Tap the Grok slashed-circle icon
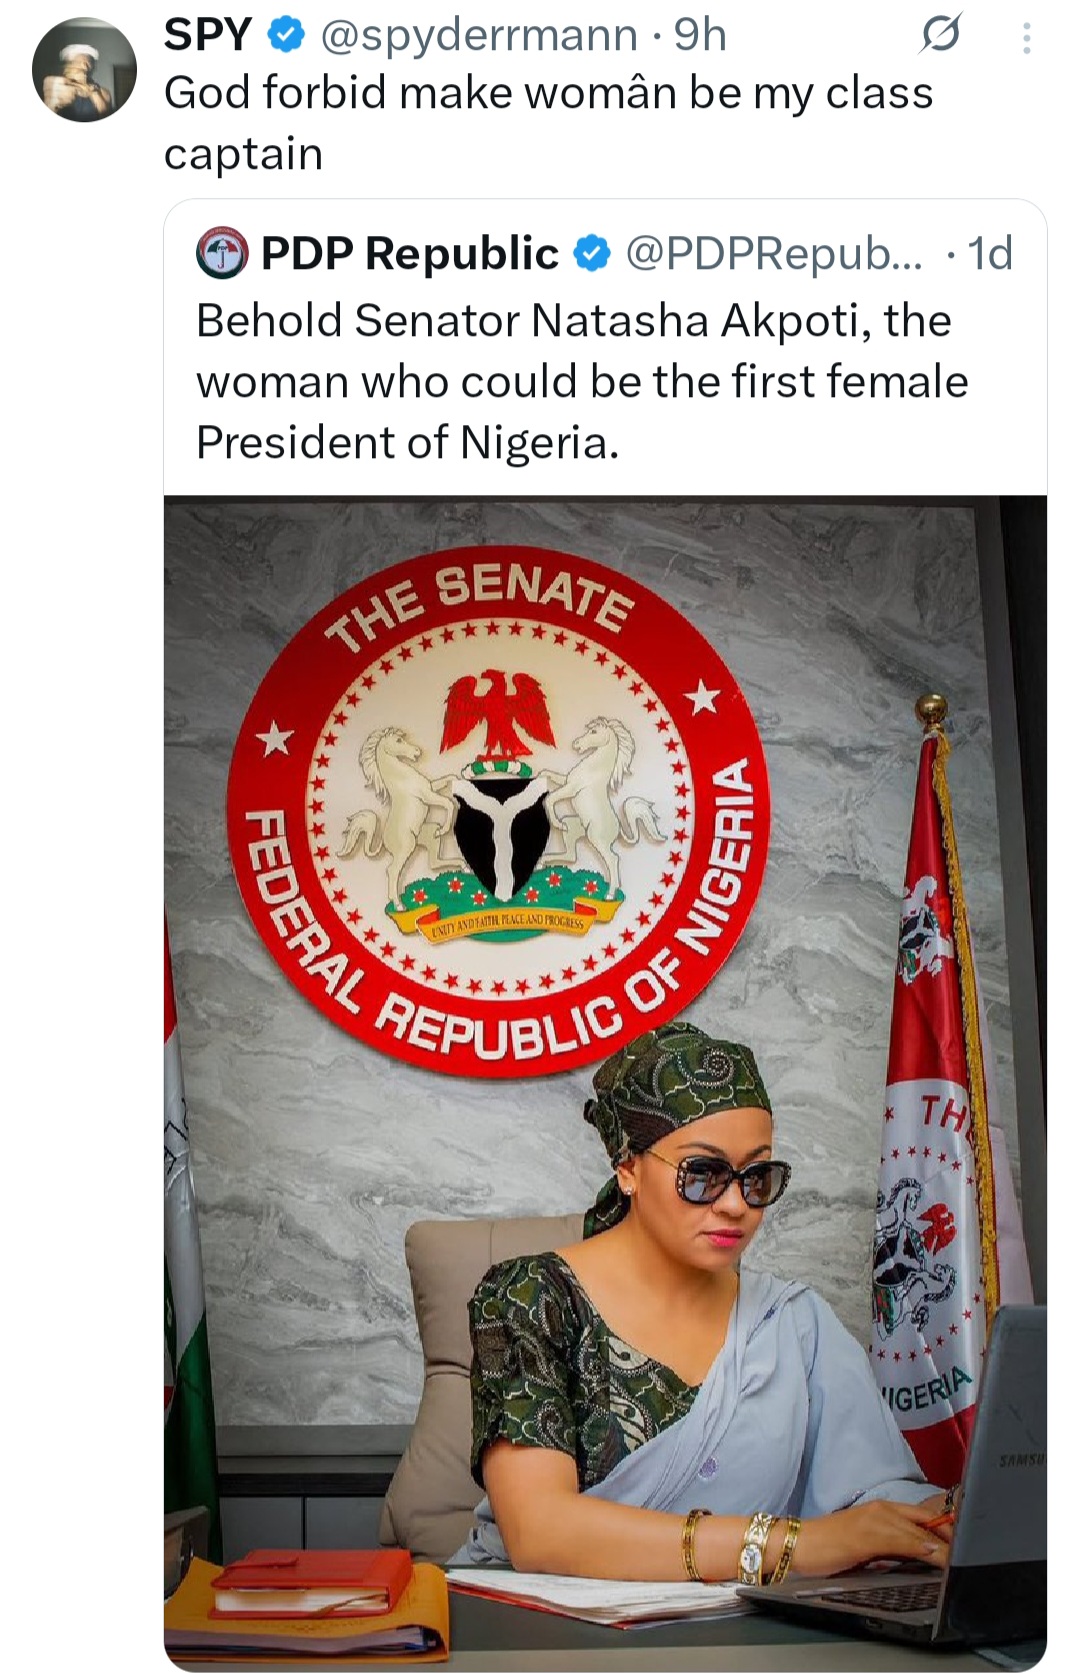1080x1673 pixels. (x=940, y=37)
